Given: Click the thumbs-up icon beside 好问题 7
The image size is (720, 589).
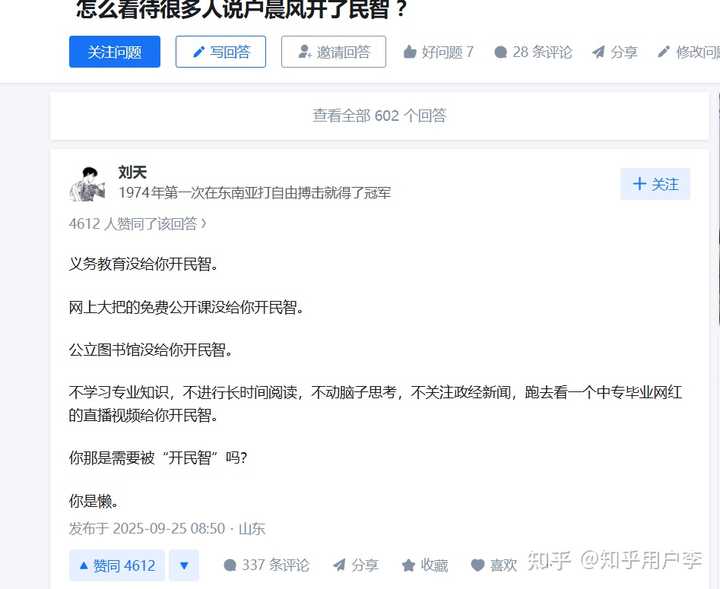Looking at the screenshot, I should click(410, 52).
